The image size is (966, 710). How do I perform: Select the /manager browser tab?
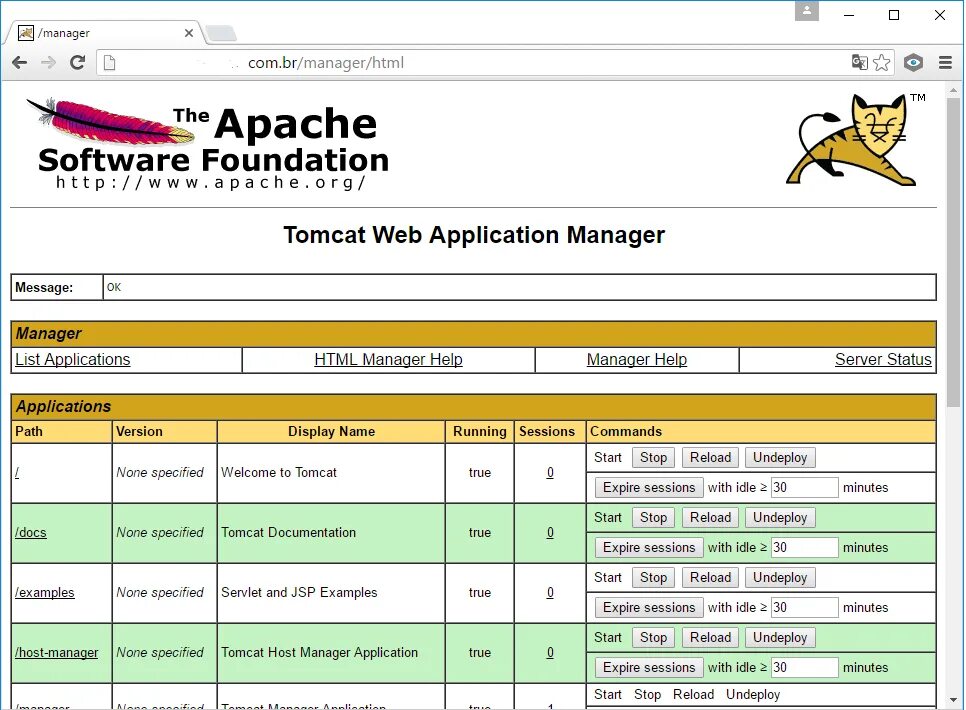[105, 33]
